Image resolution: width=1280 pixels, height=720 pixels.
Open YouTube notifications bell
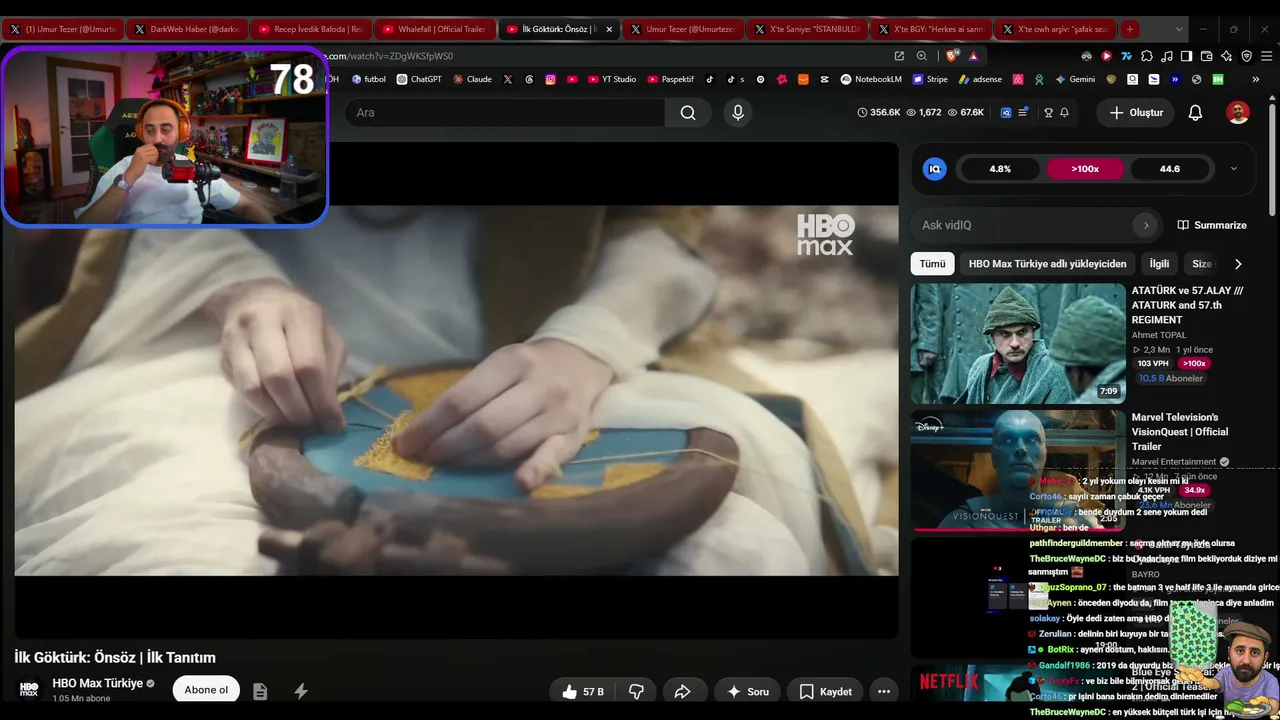point(1195,113)
